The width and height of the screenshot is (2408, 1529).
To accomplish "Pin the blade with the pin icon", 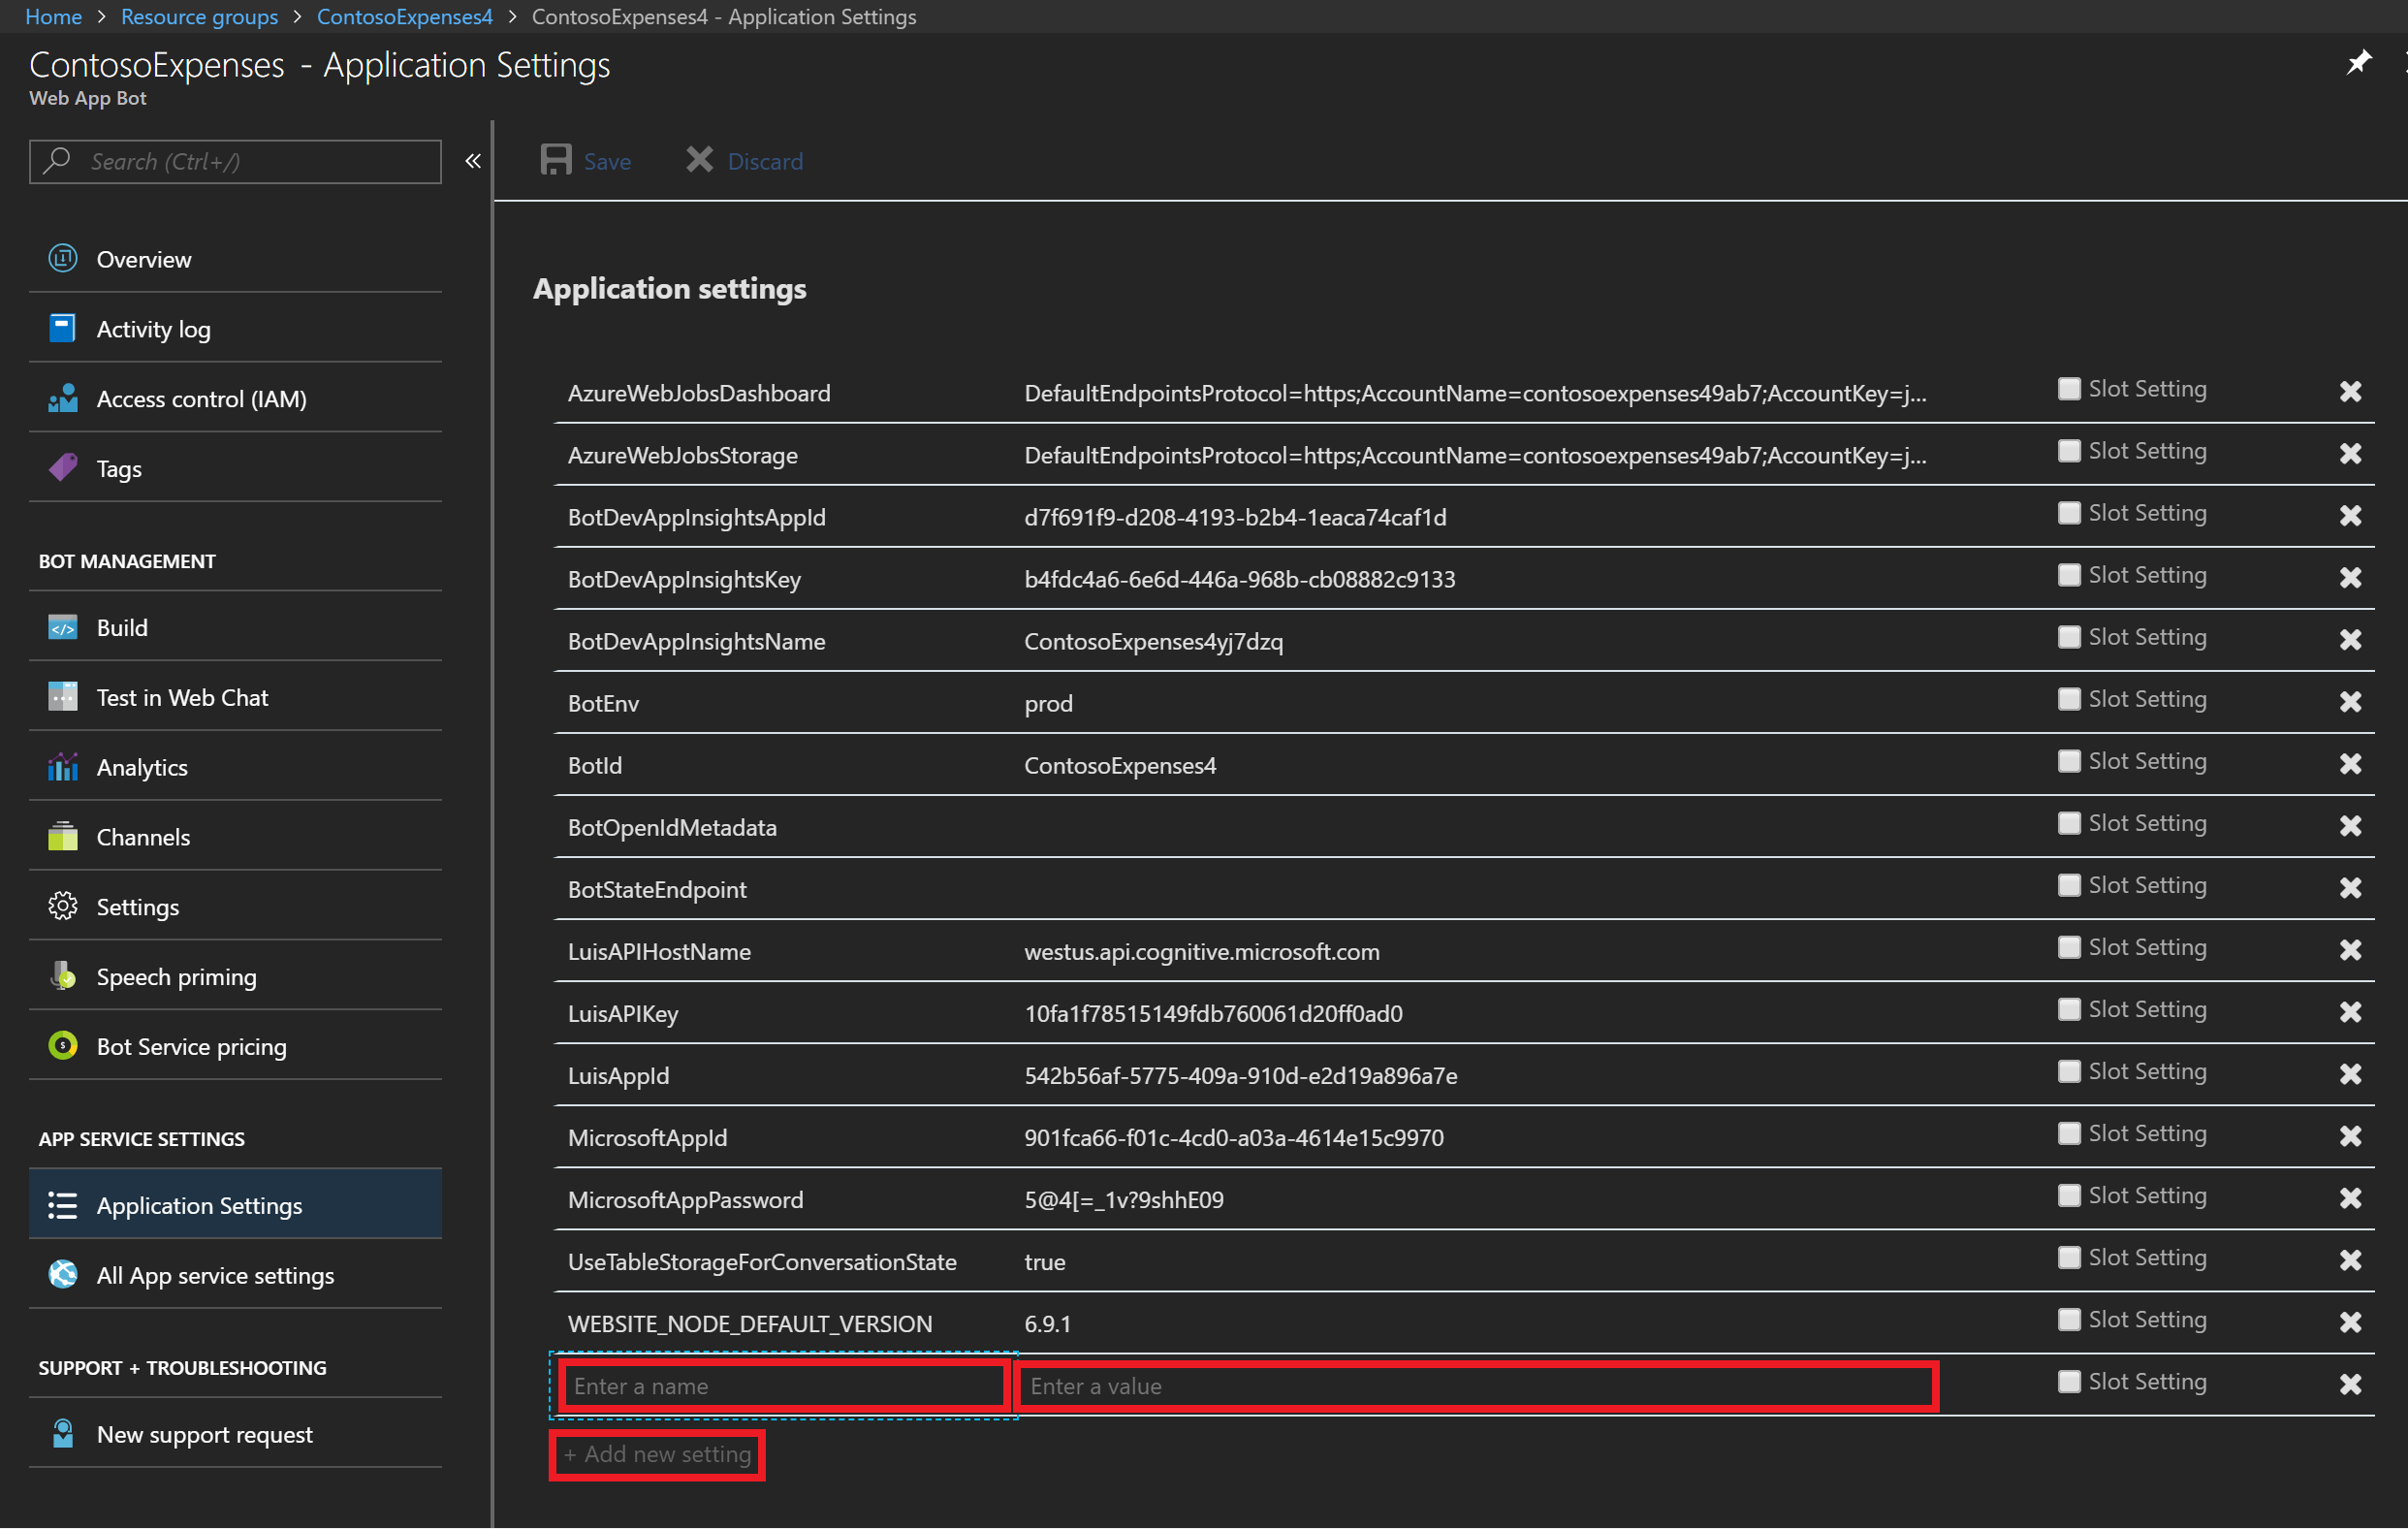I will 2360,62.
